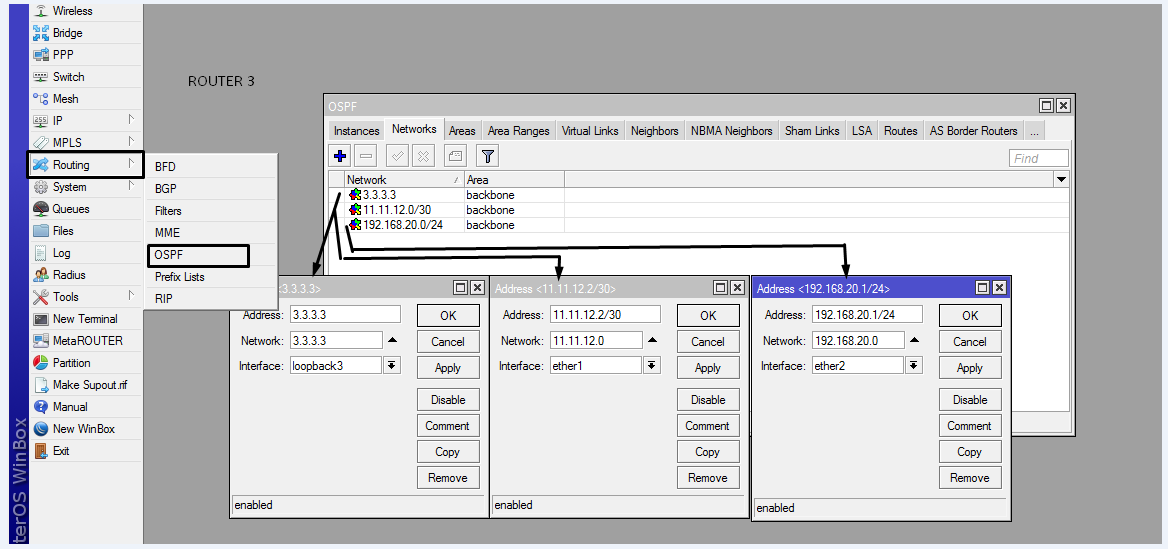Select OSPF in Routing submenu
Image resolution: width=1168 pixels, height=549 pixels.
click(x=197, y=256)
